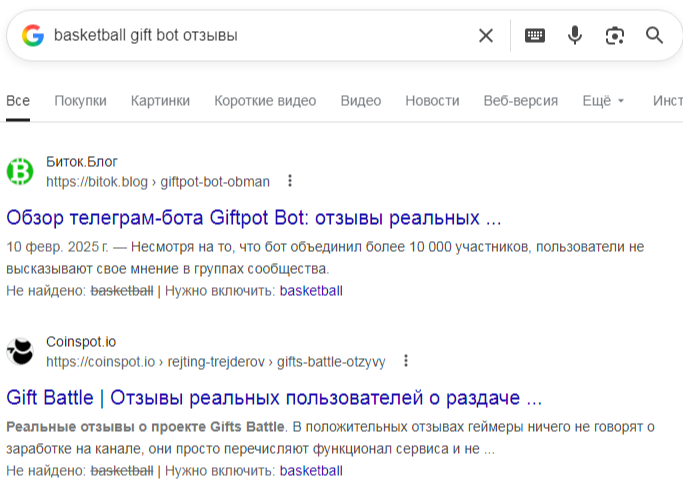683x498 pixels.
Task: Open more options for bitok.blog result
Action: coord(290,181)
